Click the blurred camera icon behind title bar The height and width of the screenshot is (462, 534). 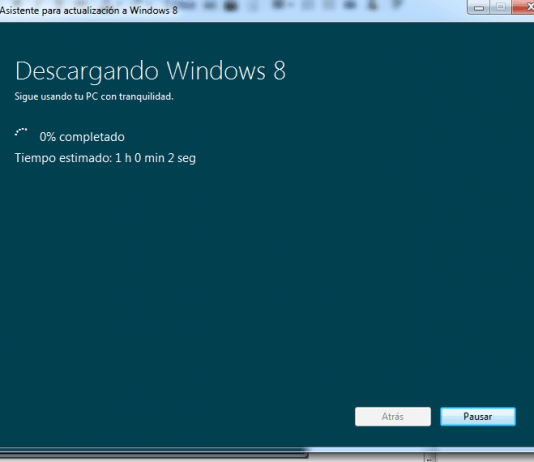(x=231, y=5)
